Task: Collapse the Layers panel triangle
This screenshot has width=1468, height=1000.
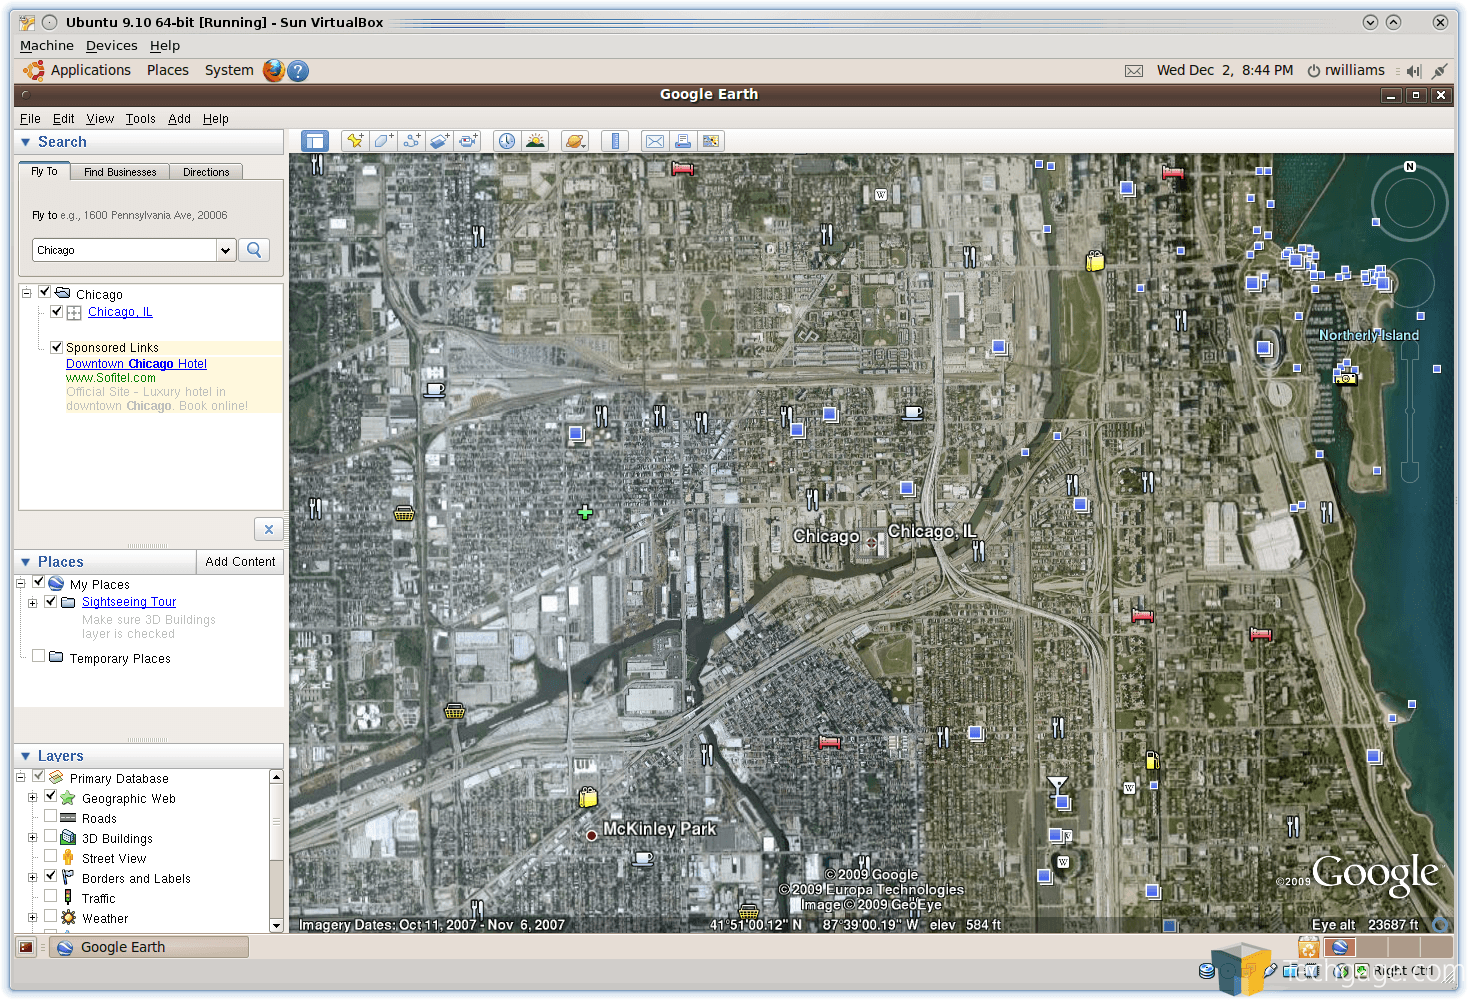Action: click(26, 756)
